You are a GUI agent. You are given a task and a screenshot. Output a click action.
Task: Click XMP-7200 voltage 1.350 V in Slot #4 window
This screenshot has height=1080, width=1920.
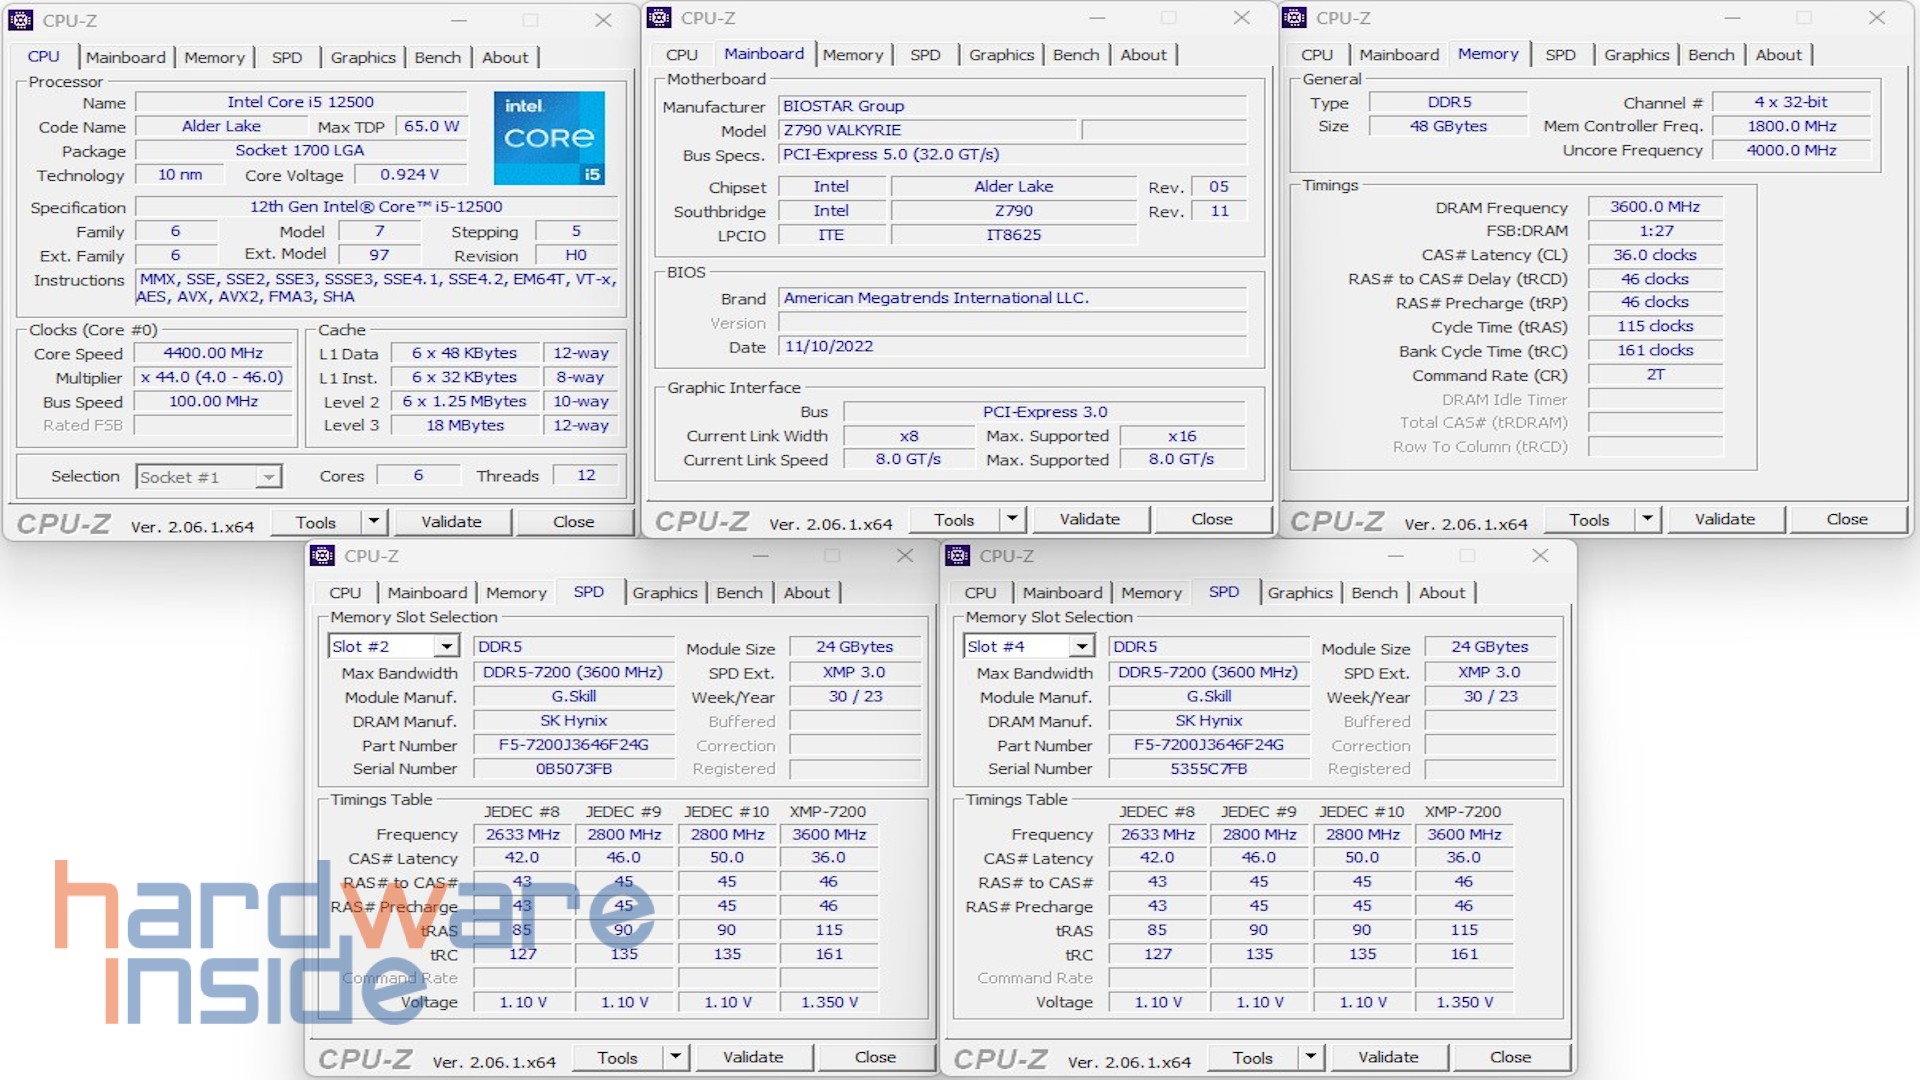[1464, 1002]
